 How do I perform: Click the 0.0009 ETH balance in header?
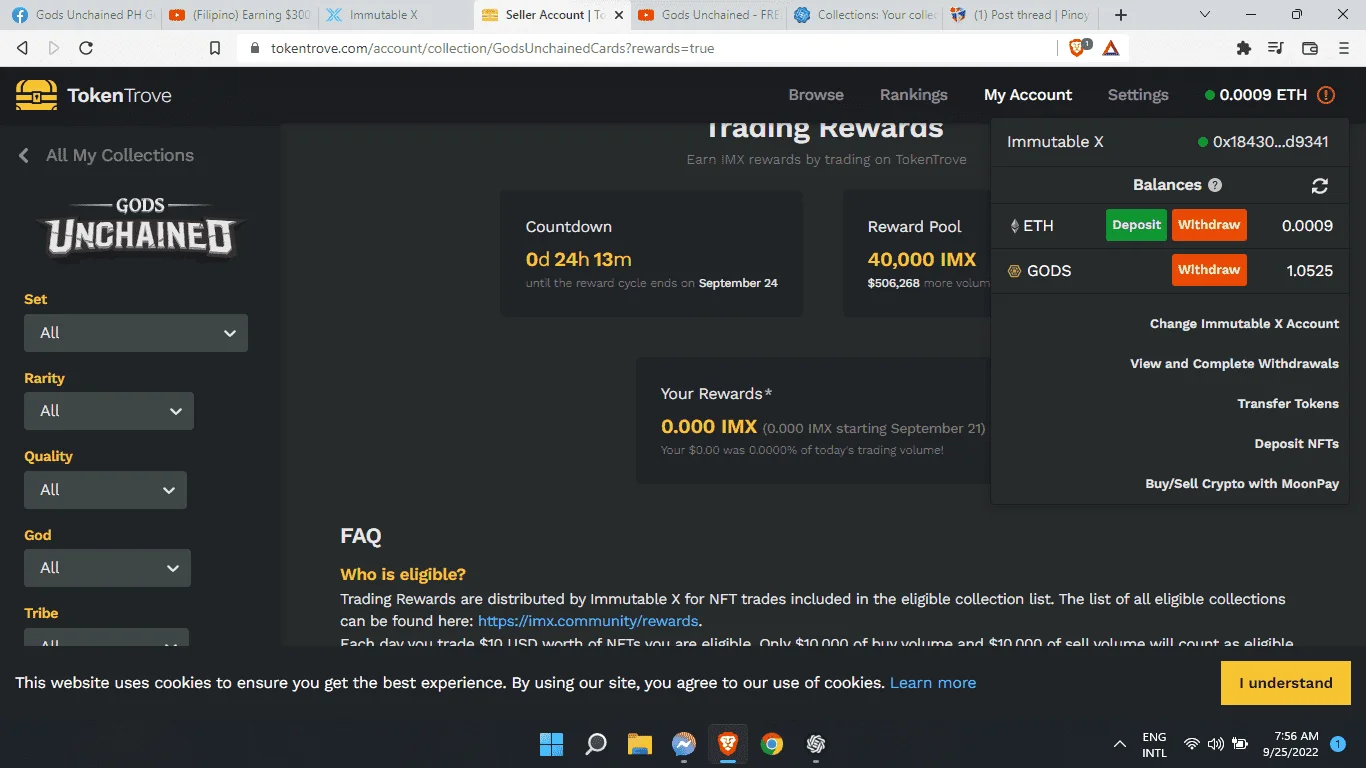pyautogui.click(x=1263, y=95)
